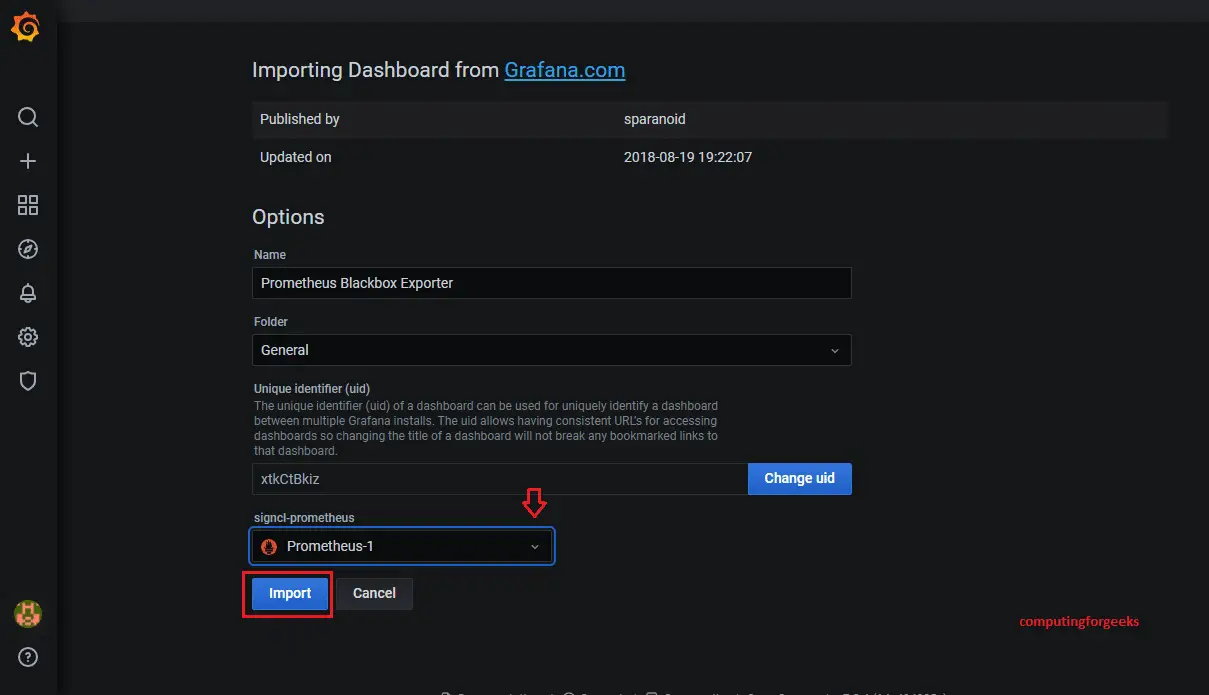This screenshot has height=695, width=1209.
Task: Open the user avatar in sidebar
Action: click(27, 614)
